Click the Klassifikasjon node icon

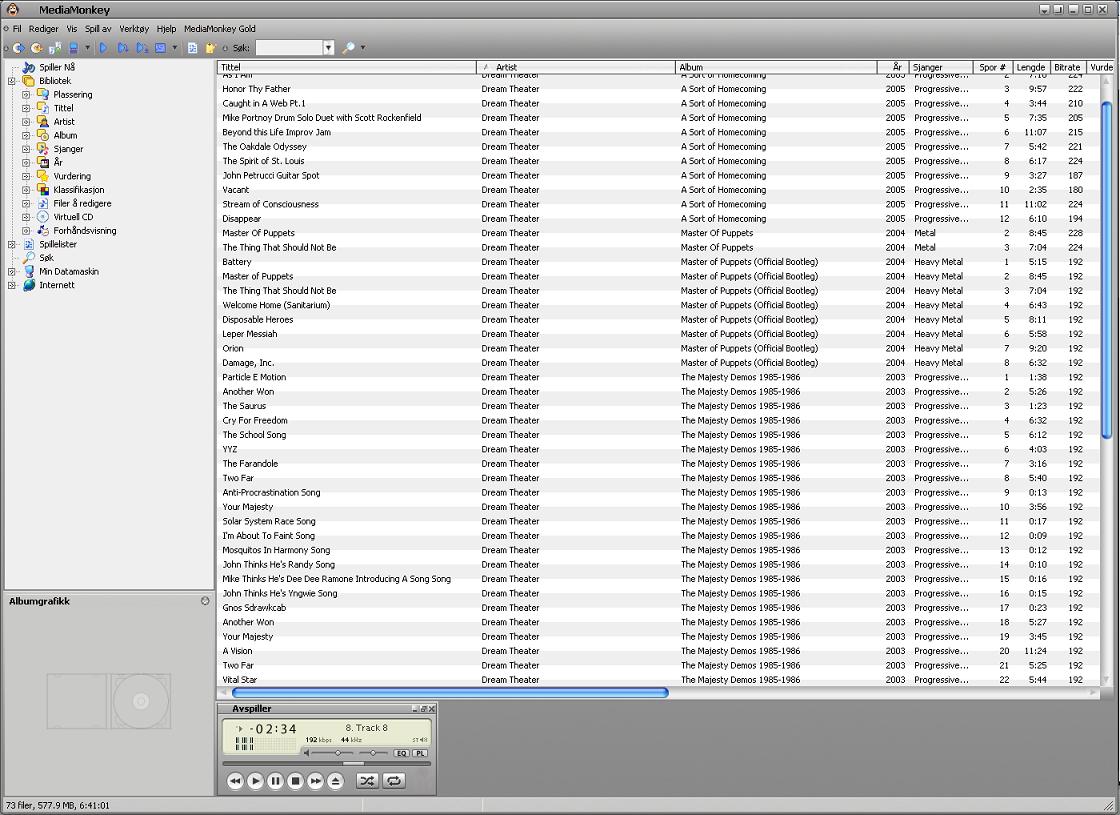(x=43, y=189)
